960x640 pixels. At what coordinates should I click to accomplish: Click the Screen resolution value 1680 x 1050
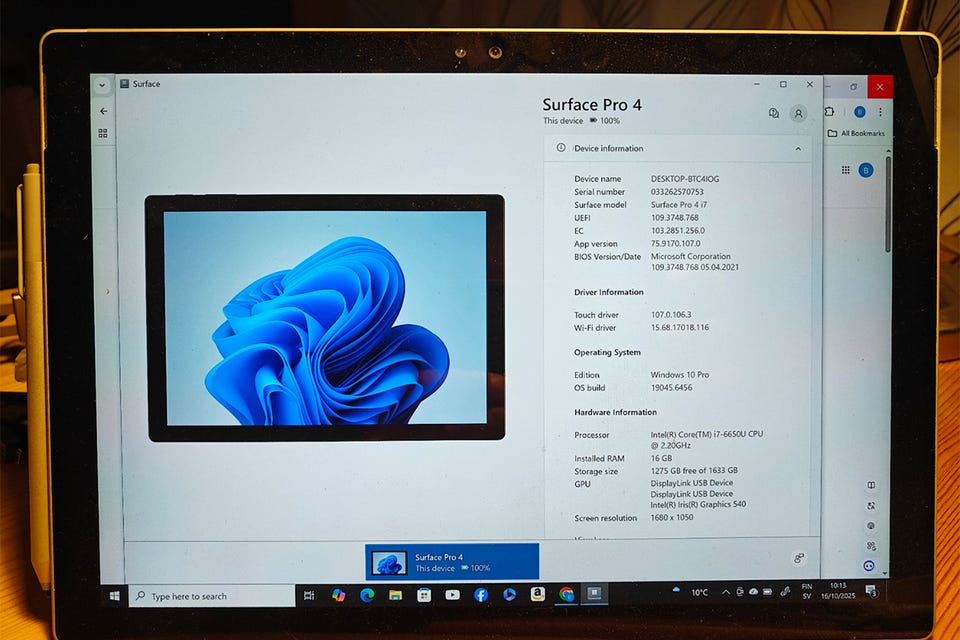click(x=672, y=518)
